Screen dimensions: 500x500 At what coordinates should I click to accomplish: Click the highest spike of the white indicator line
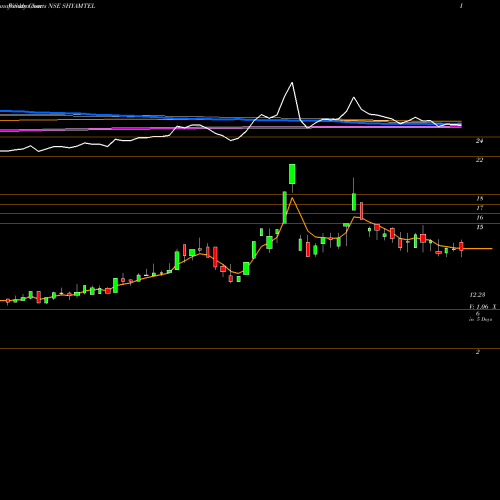click(x=292, y=83)
